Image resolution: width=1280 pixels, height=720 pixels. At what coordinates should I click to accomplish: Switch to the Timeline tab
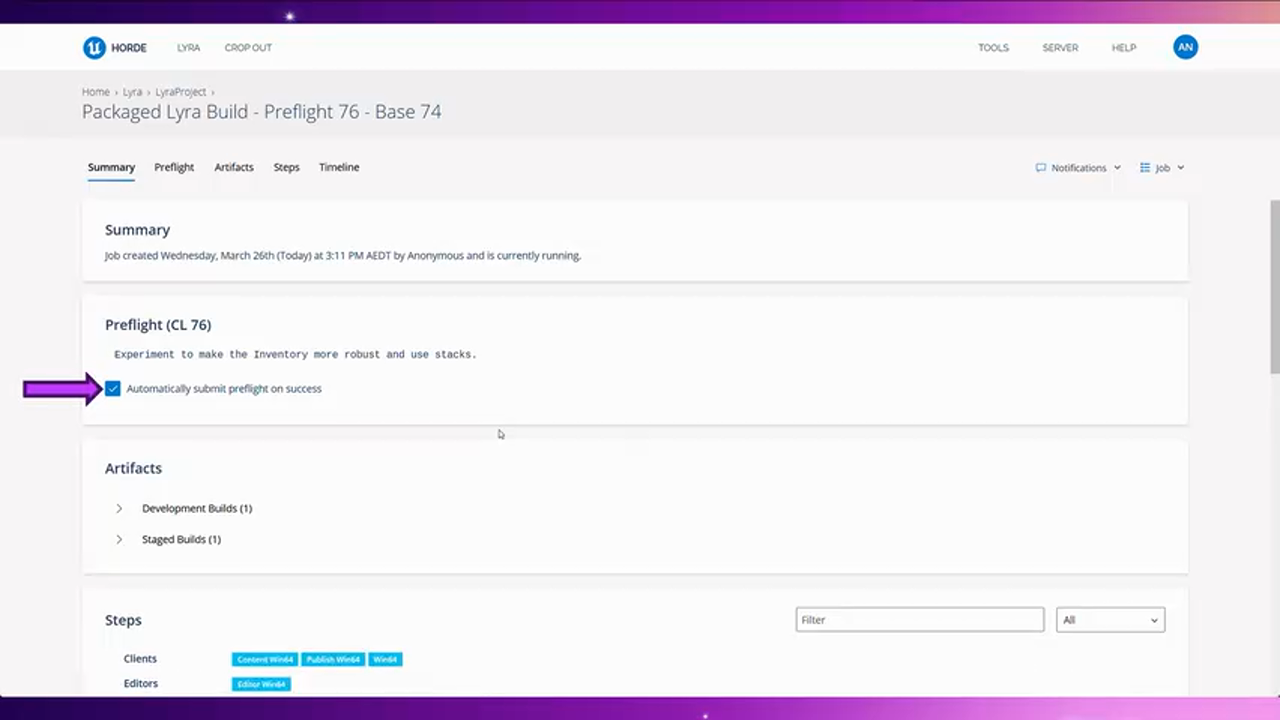(x=338, y=167)
